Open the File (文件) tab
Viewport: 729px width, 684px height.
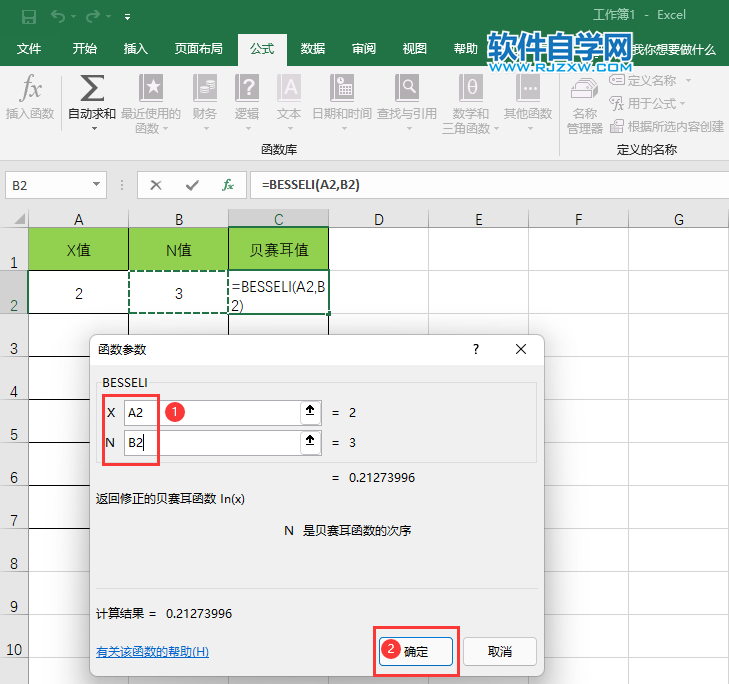pos(29,49)
